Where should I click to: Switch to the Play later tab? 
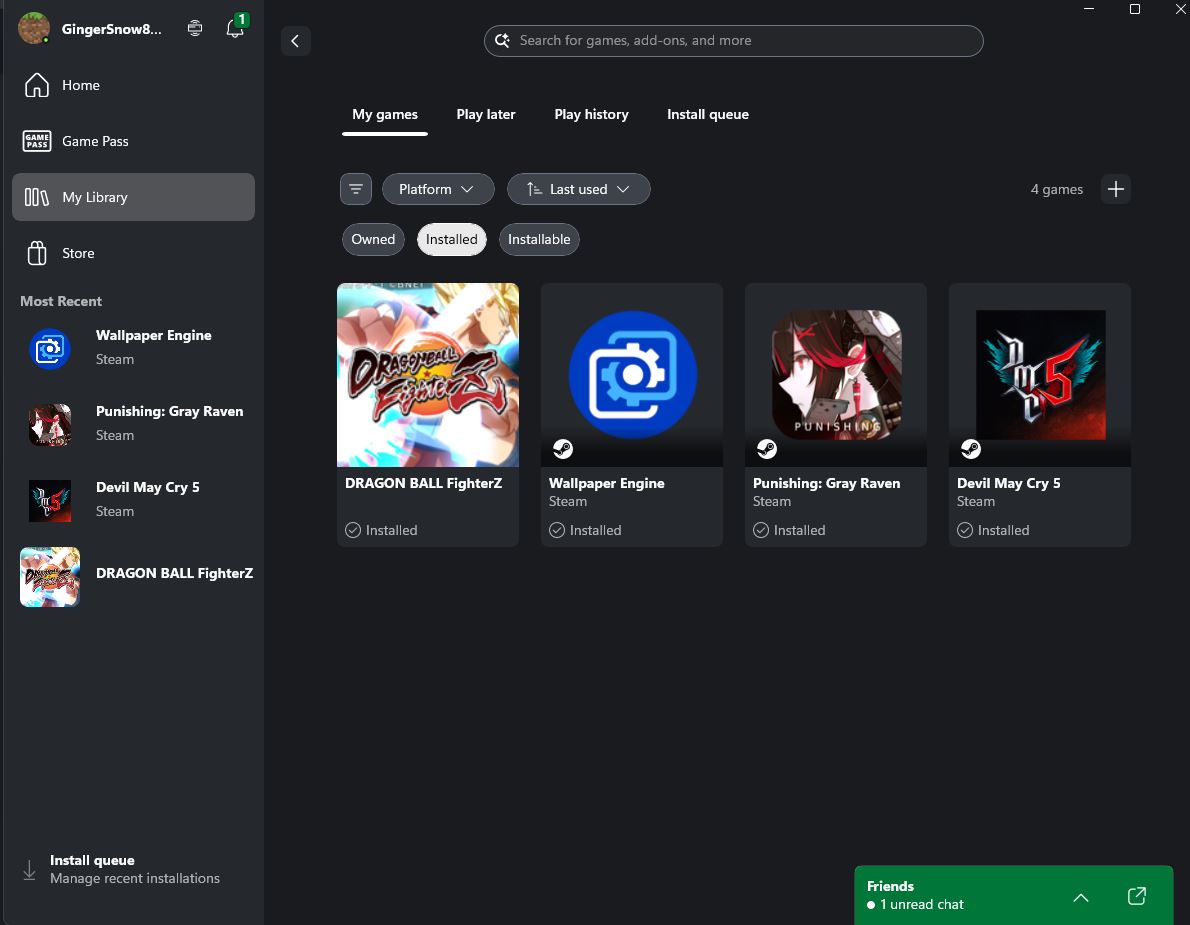click(486, 115)
